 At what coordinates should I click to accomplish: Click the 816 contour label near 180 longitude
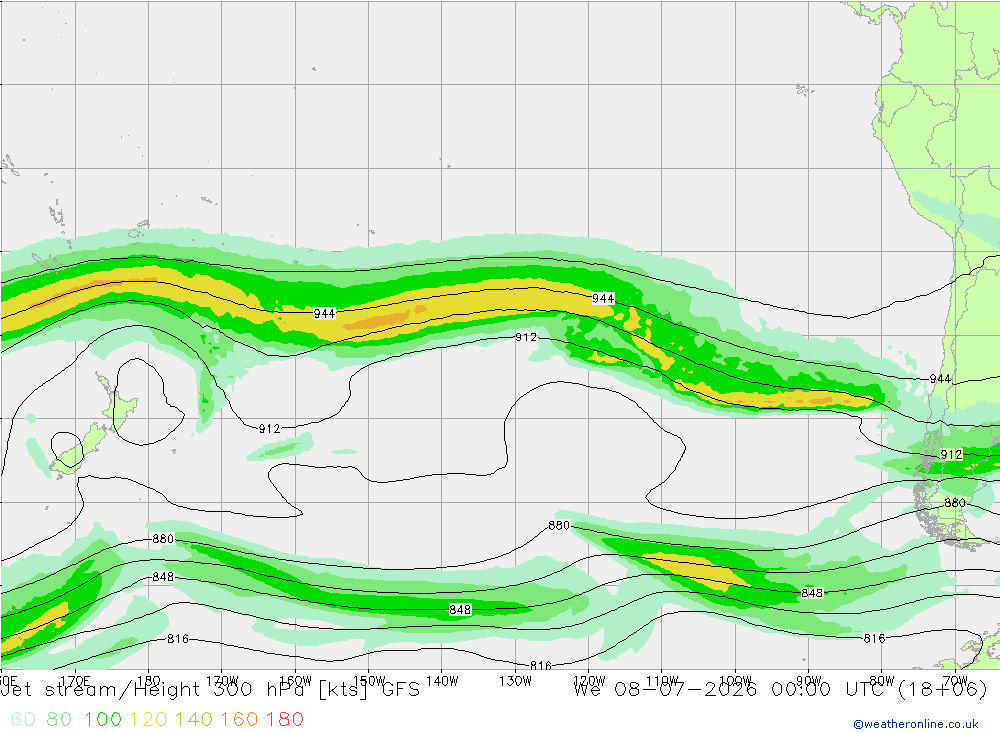178,639
